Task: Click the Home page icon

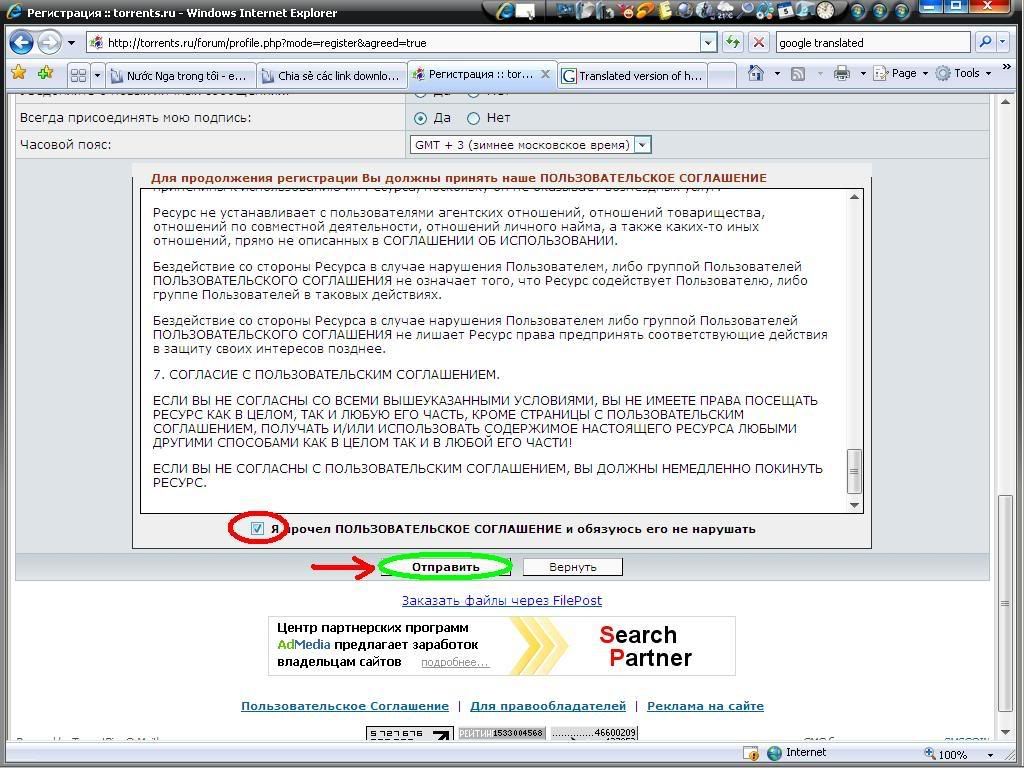Action: pos(757,74)
